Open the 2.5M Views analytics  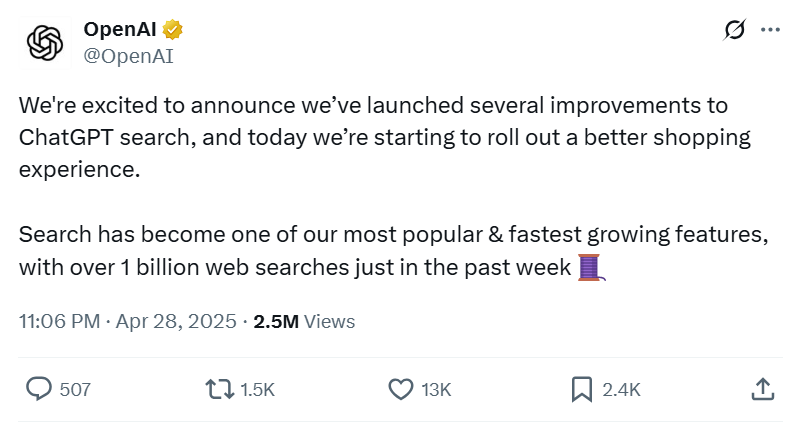click(304, 322)
